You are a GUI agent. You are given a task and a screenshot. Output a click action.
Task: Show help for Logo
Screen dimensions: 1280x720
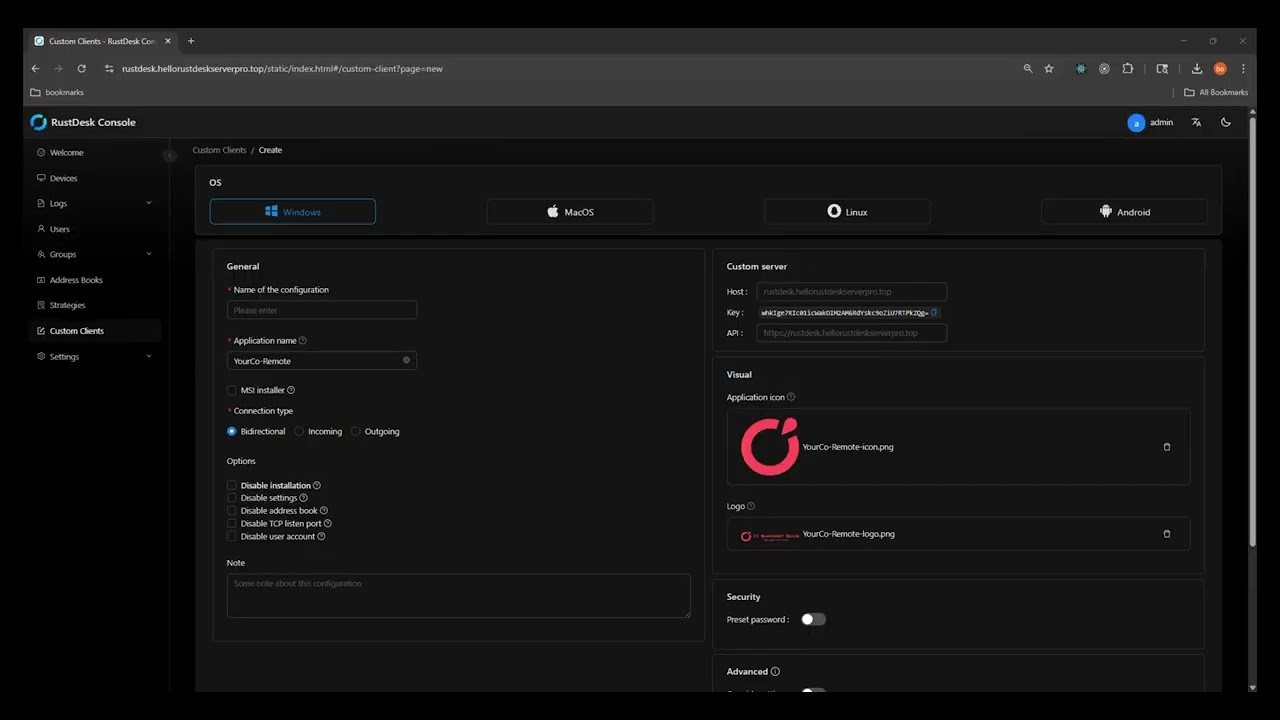point(751,506)
